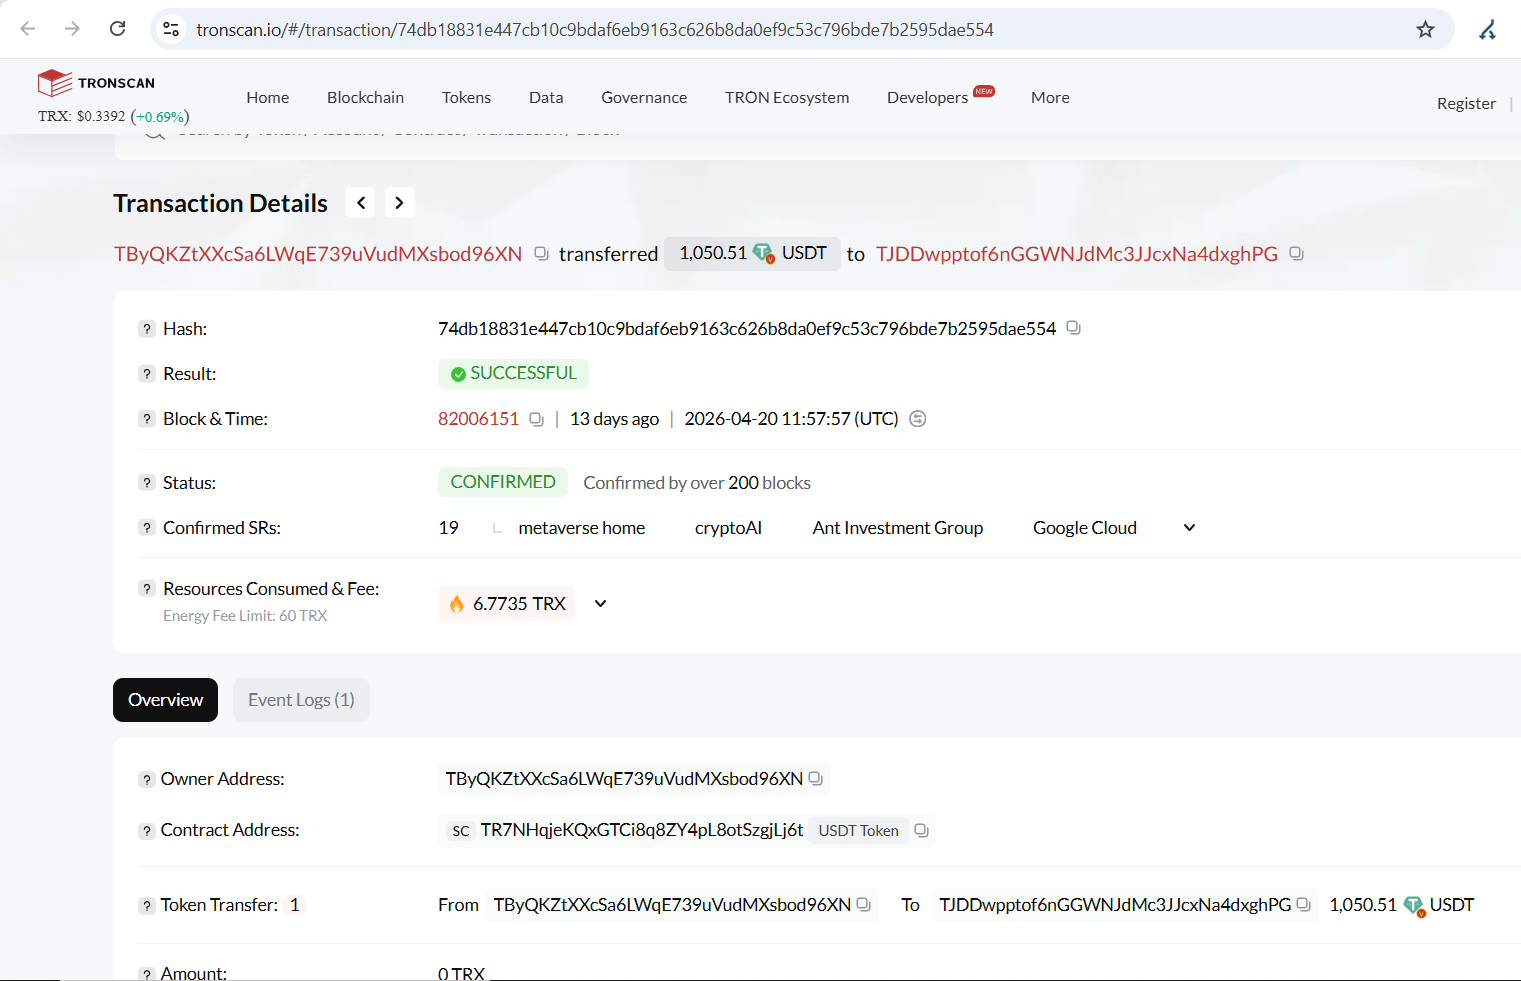Copy sender address in summary line
Screen dimensions: 1521x981
point(541,254)
